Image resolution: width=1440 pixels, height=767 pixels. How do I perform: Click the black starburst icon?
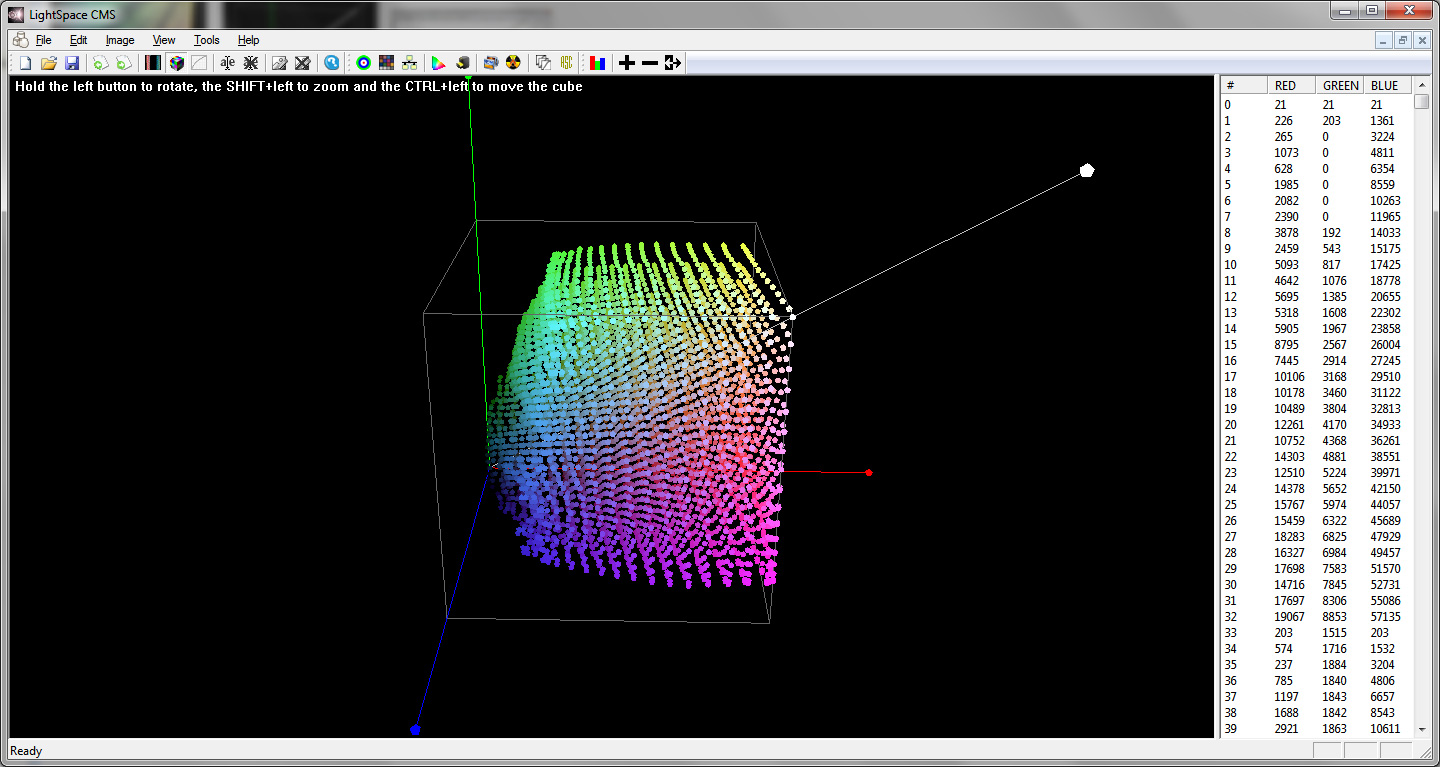(251, 63)
